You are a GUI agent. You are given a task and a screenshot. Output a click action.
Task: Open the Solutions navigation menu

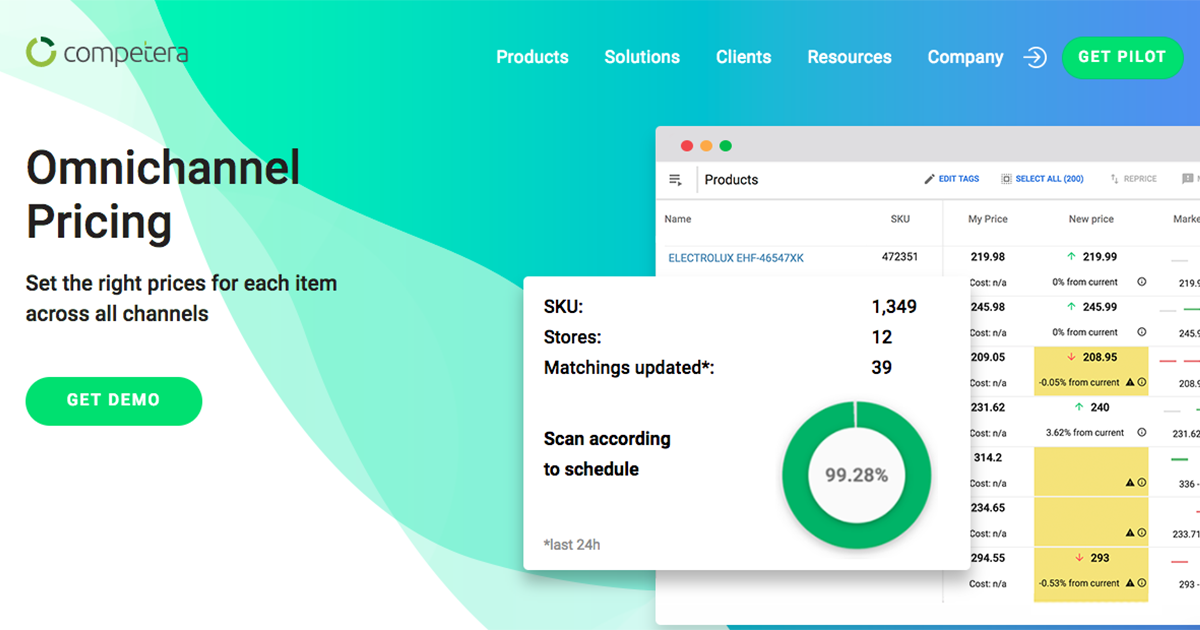click(642, 57)
